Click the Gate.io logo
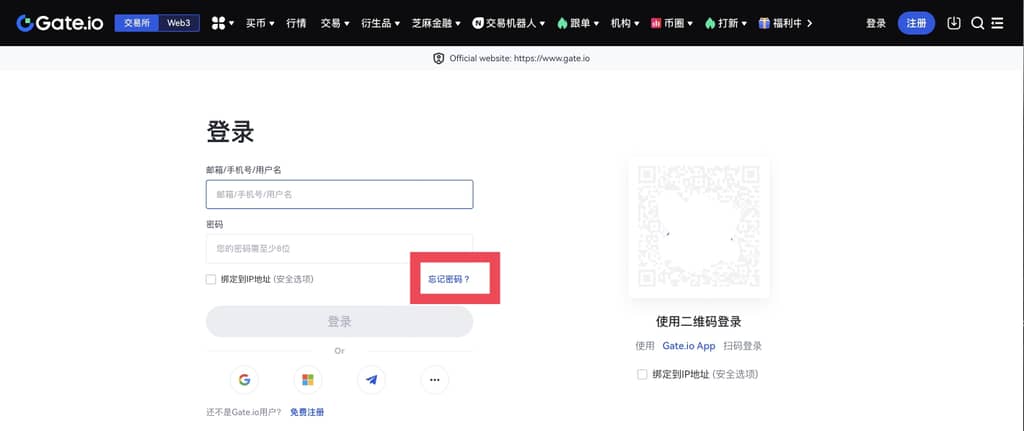1024x431 pixels. click(x=59, y=23)
